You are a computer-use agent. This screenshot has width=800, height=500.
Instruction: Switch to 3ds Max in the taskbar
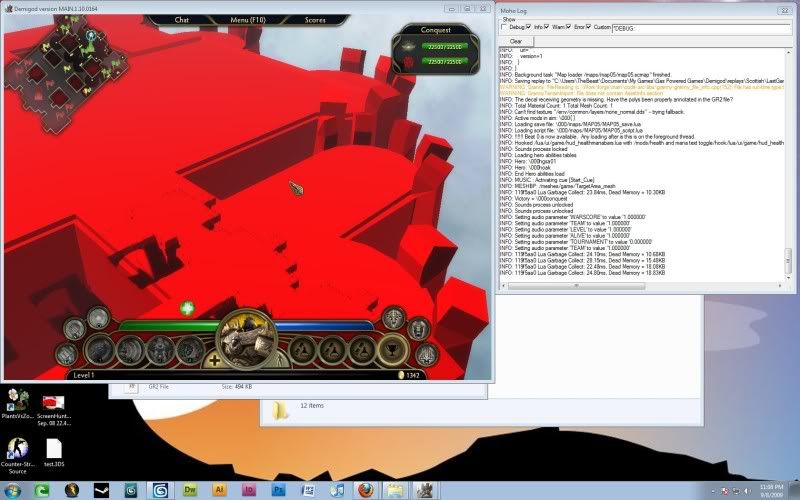160,491
